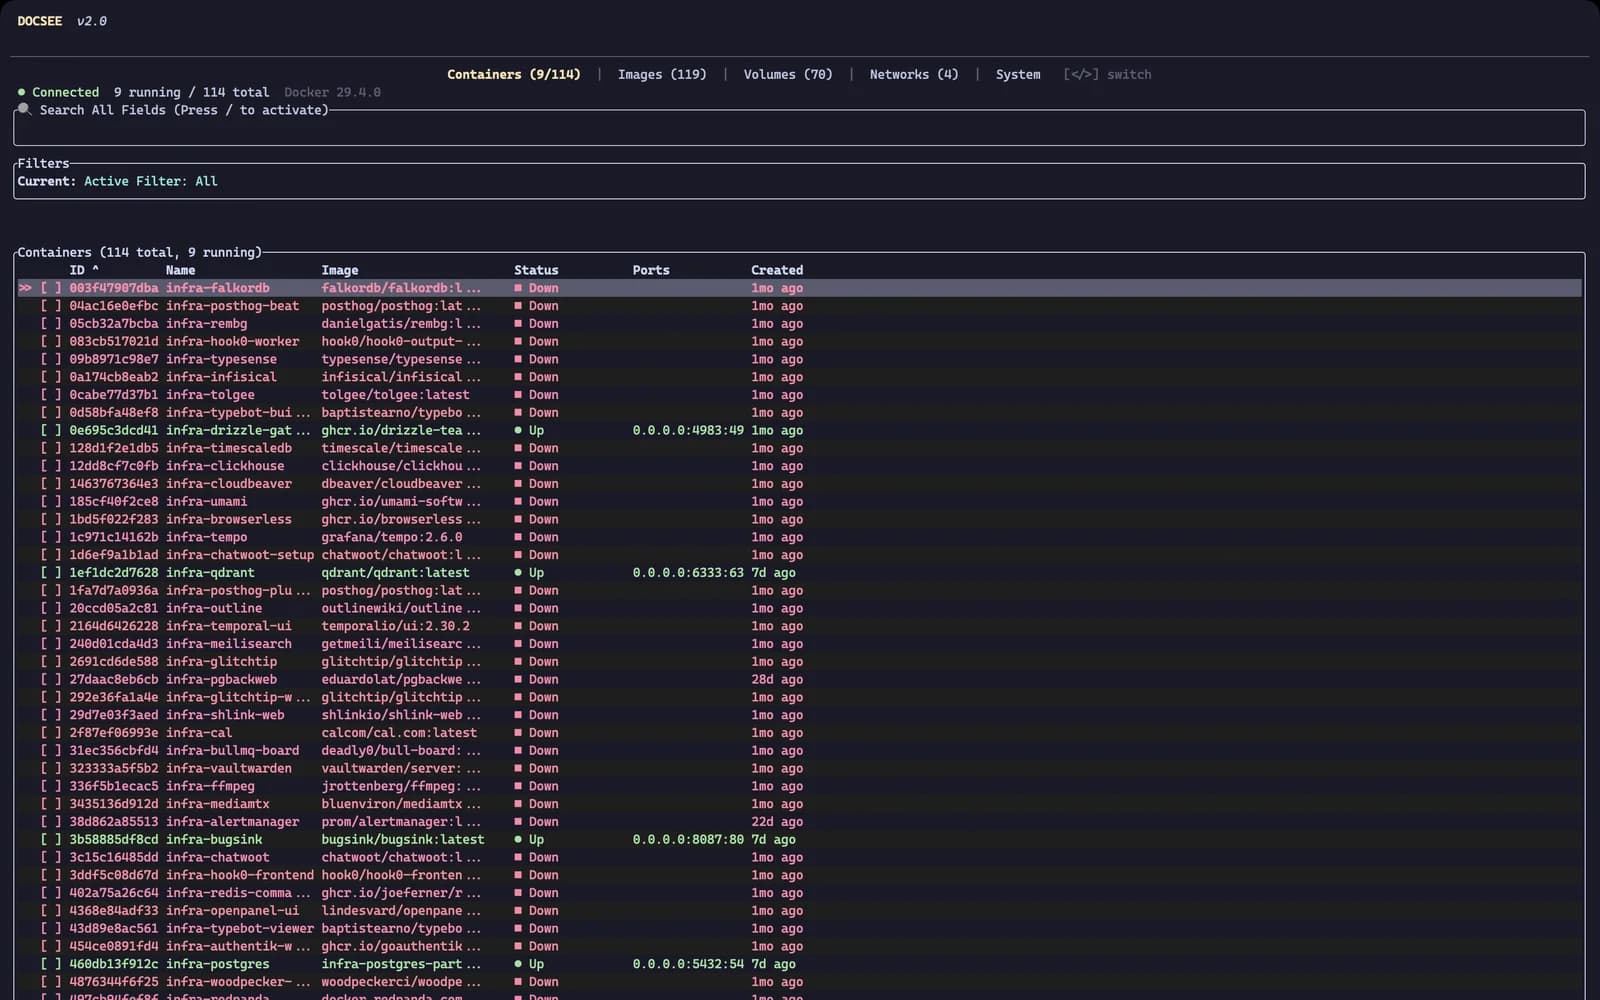Screen dimensions: 1600x1000
Task: Click Down status icon for infra-meilisearch
Action: (x=518, y=644)
